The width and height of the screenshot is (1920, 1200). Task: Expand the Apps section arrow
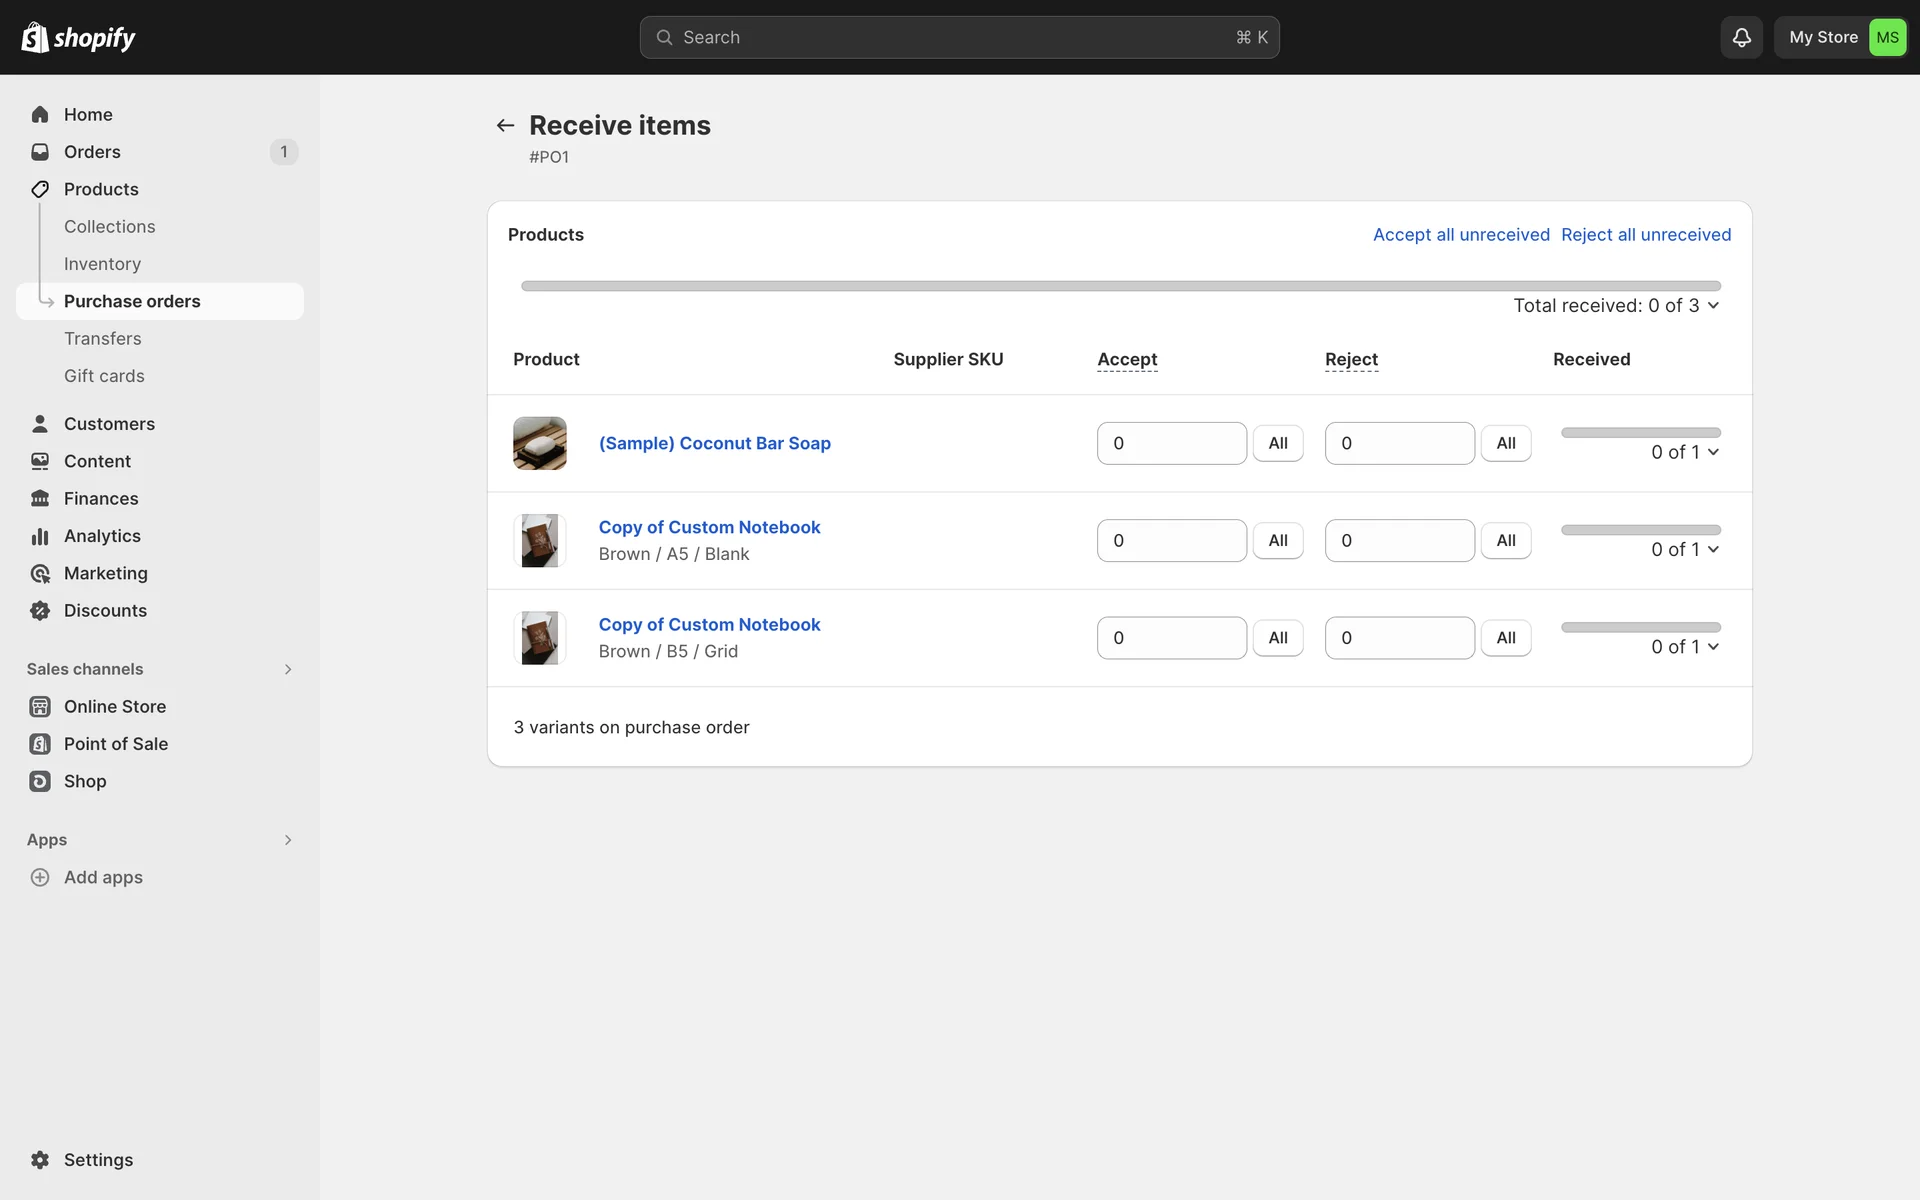[x=288, y=840]
